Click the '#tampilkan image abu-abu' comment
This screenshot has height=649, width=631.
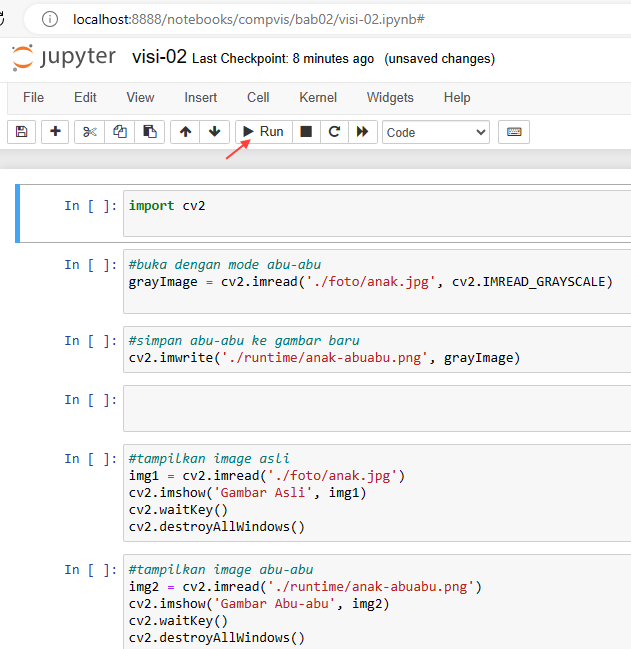(x=221, y=570)
